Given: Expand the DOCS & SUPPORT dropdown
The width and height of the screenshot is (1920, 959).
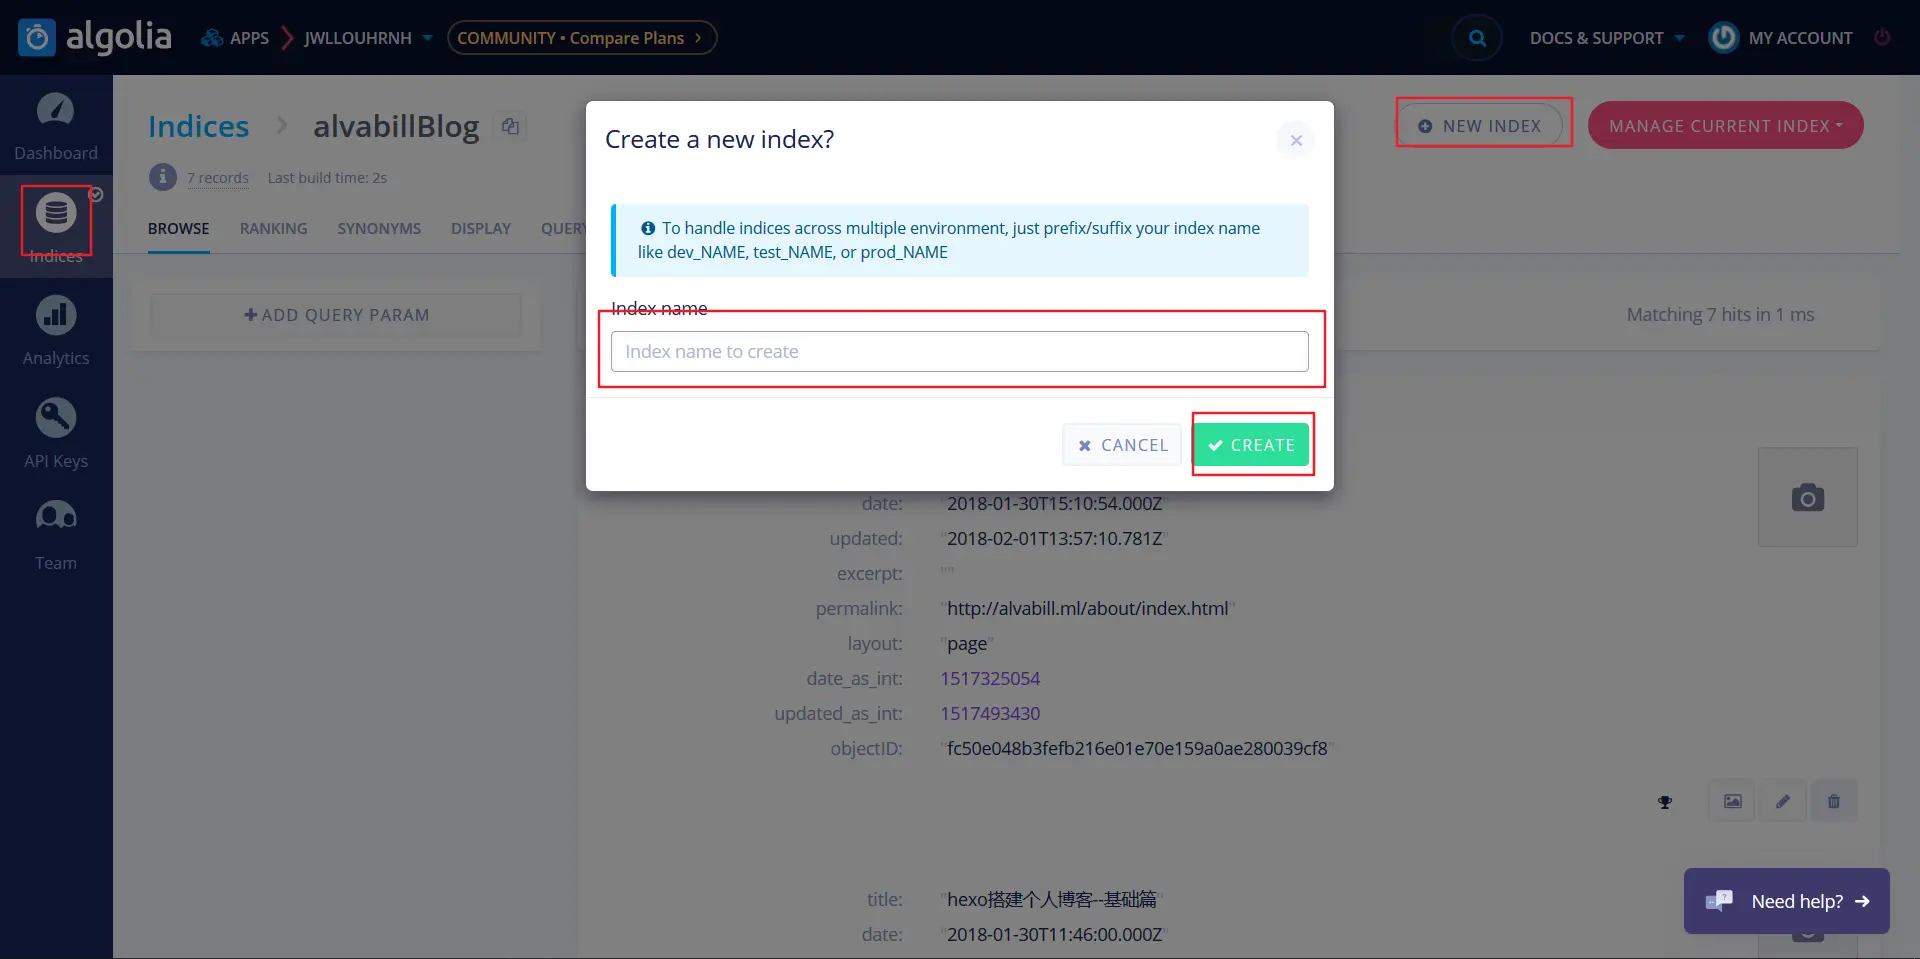Looking at the screenshot, I should (x=1607, y=38).
